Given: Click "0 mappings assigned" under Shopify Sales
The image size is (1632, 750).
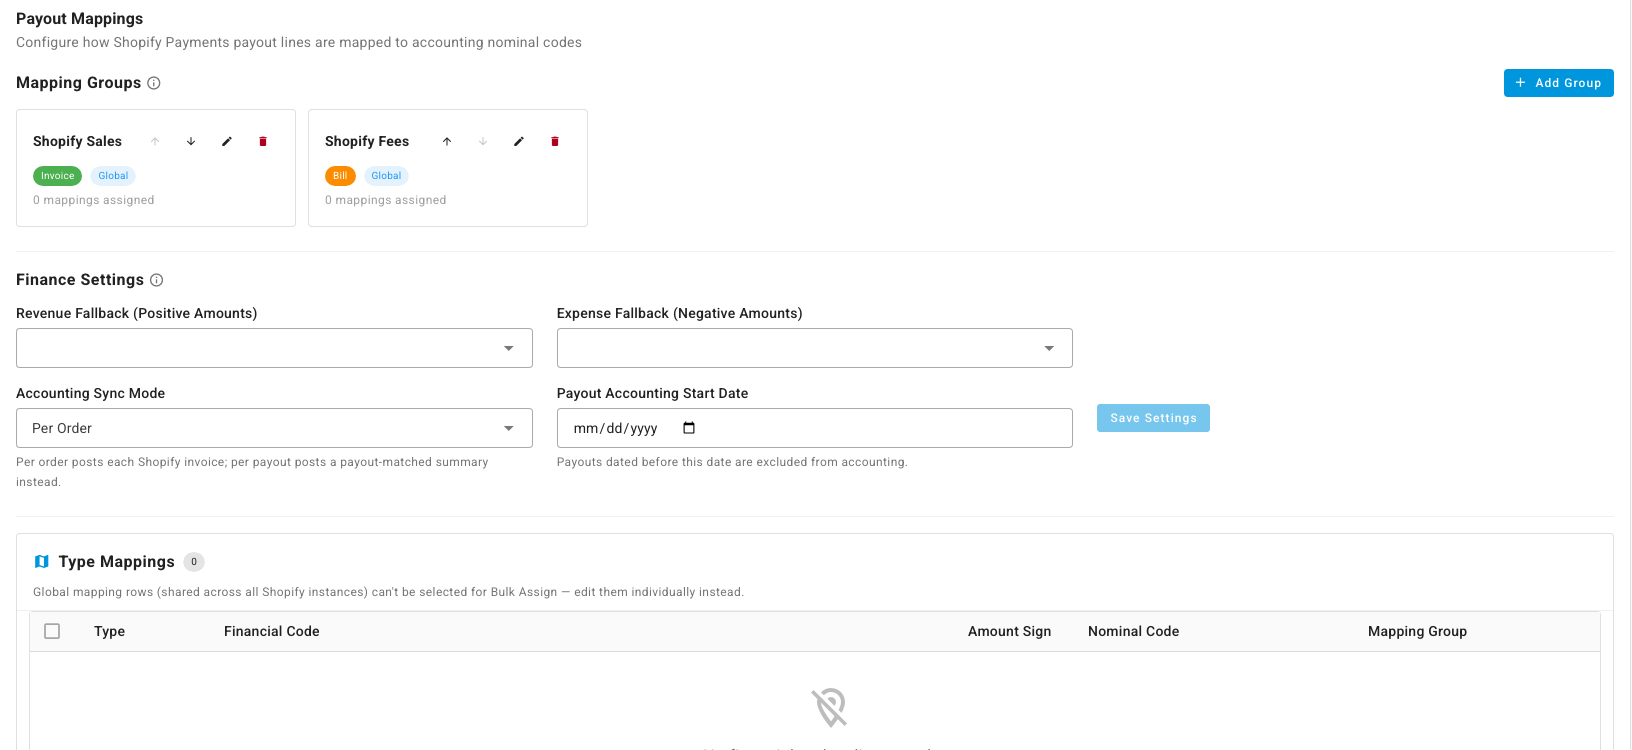Looking at the screenshot, I should click(94, 200).
